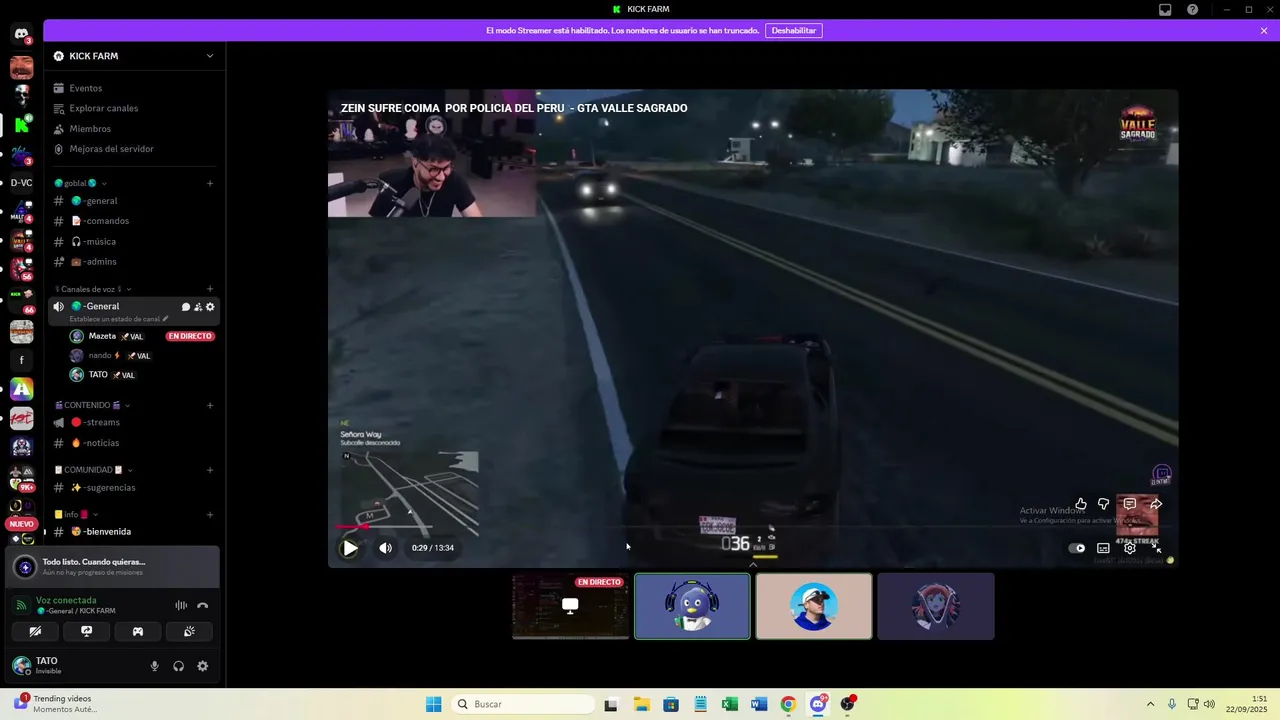Image resolution: width=1280 pixels, height=720 pixels.
Task: Share your screen button
Action: [x=87, y=631]
